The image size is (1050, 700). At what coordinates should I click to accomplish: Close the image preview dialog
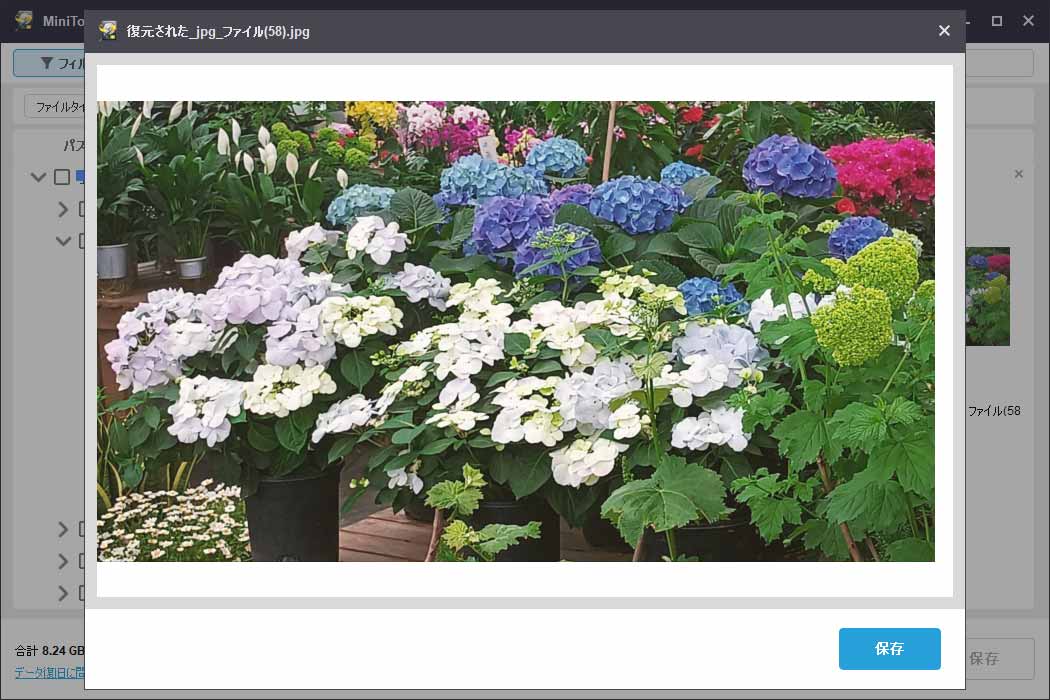(944, 31)
